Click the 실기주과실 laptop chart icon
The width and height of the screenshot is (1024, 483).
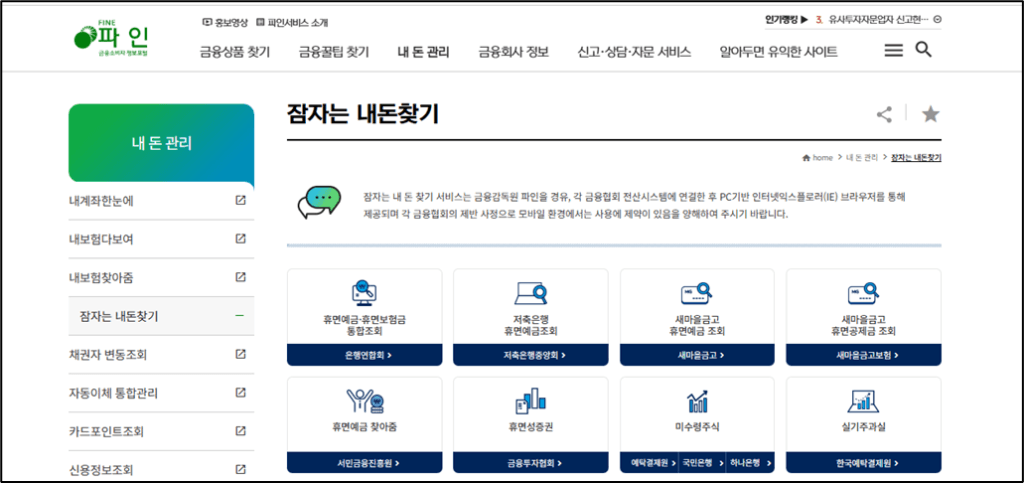[863, 401]
